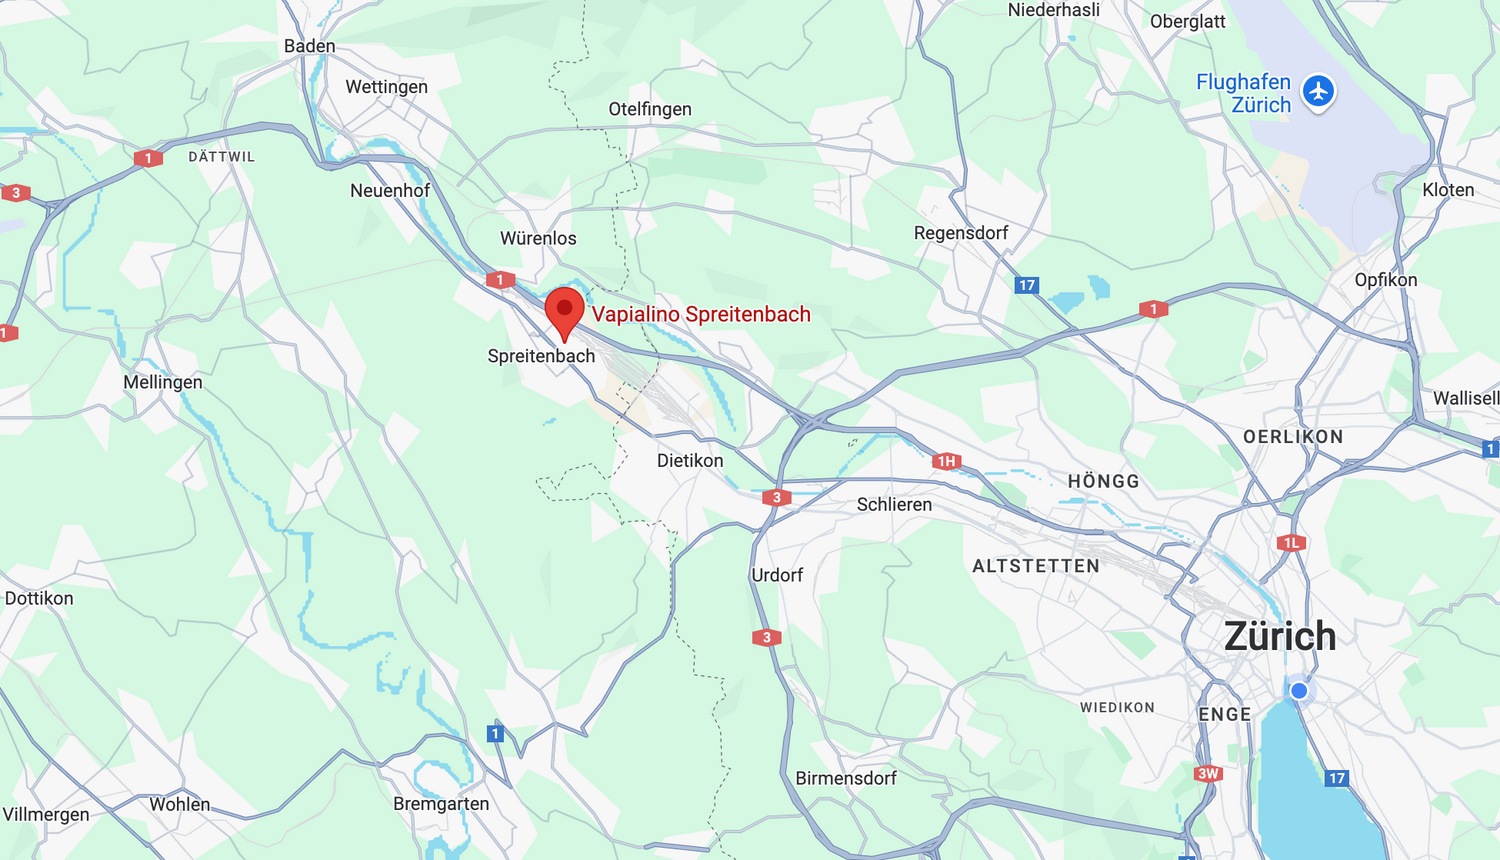The width and height of the screenshot is (1500, 860).
Task: Click the Dietikon town label
Action: click(x=690, y=461)
